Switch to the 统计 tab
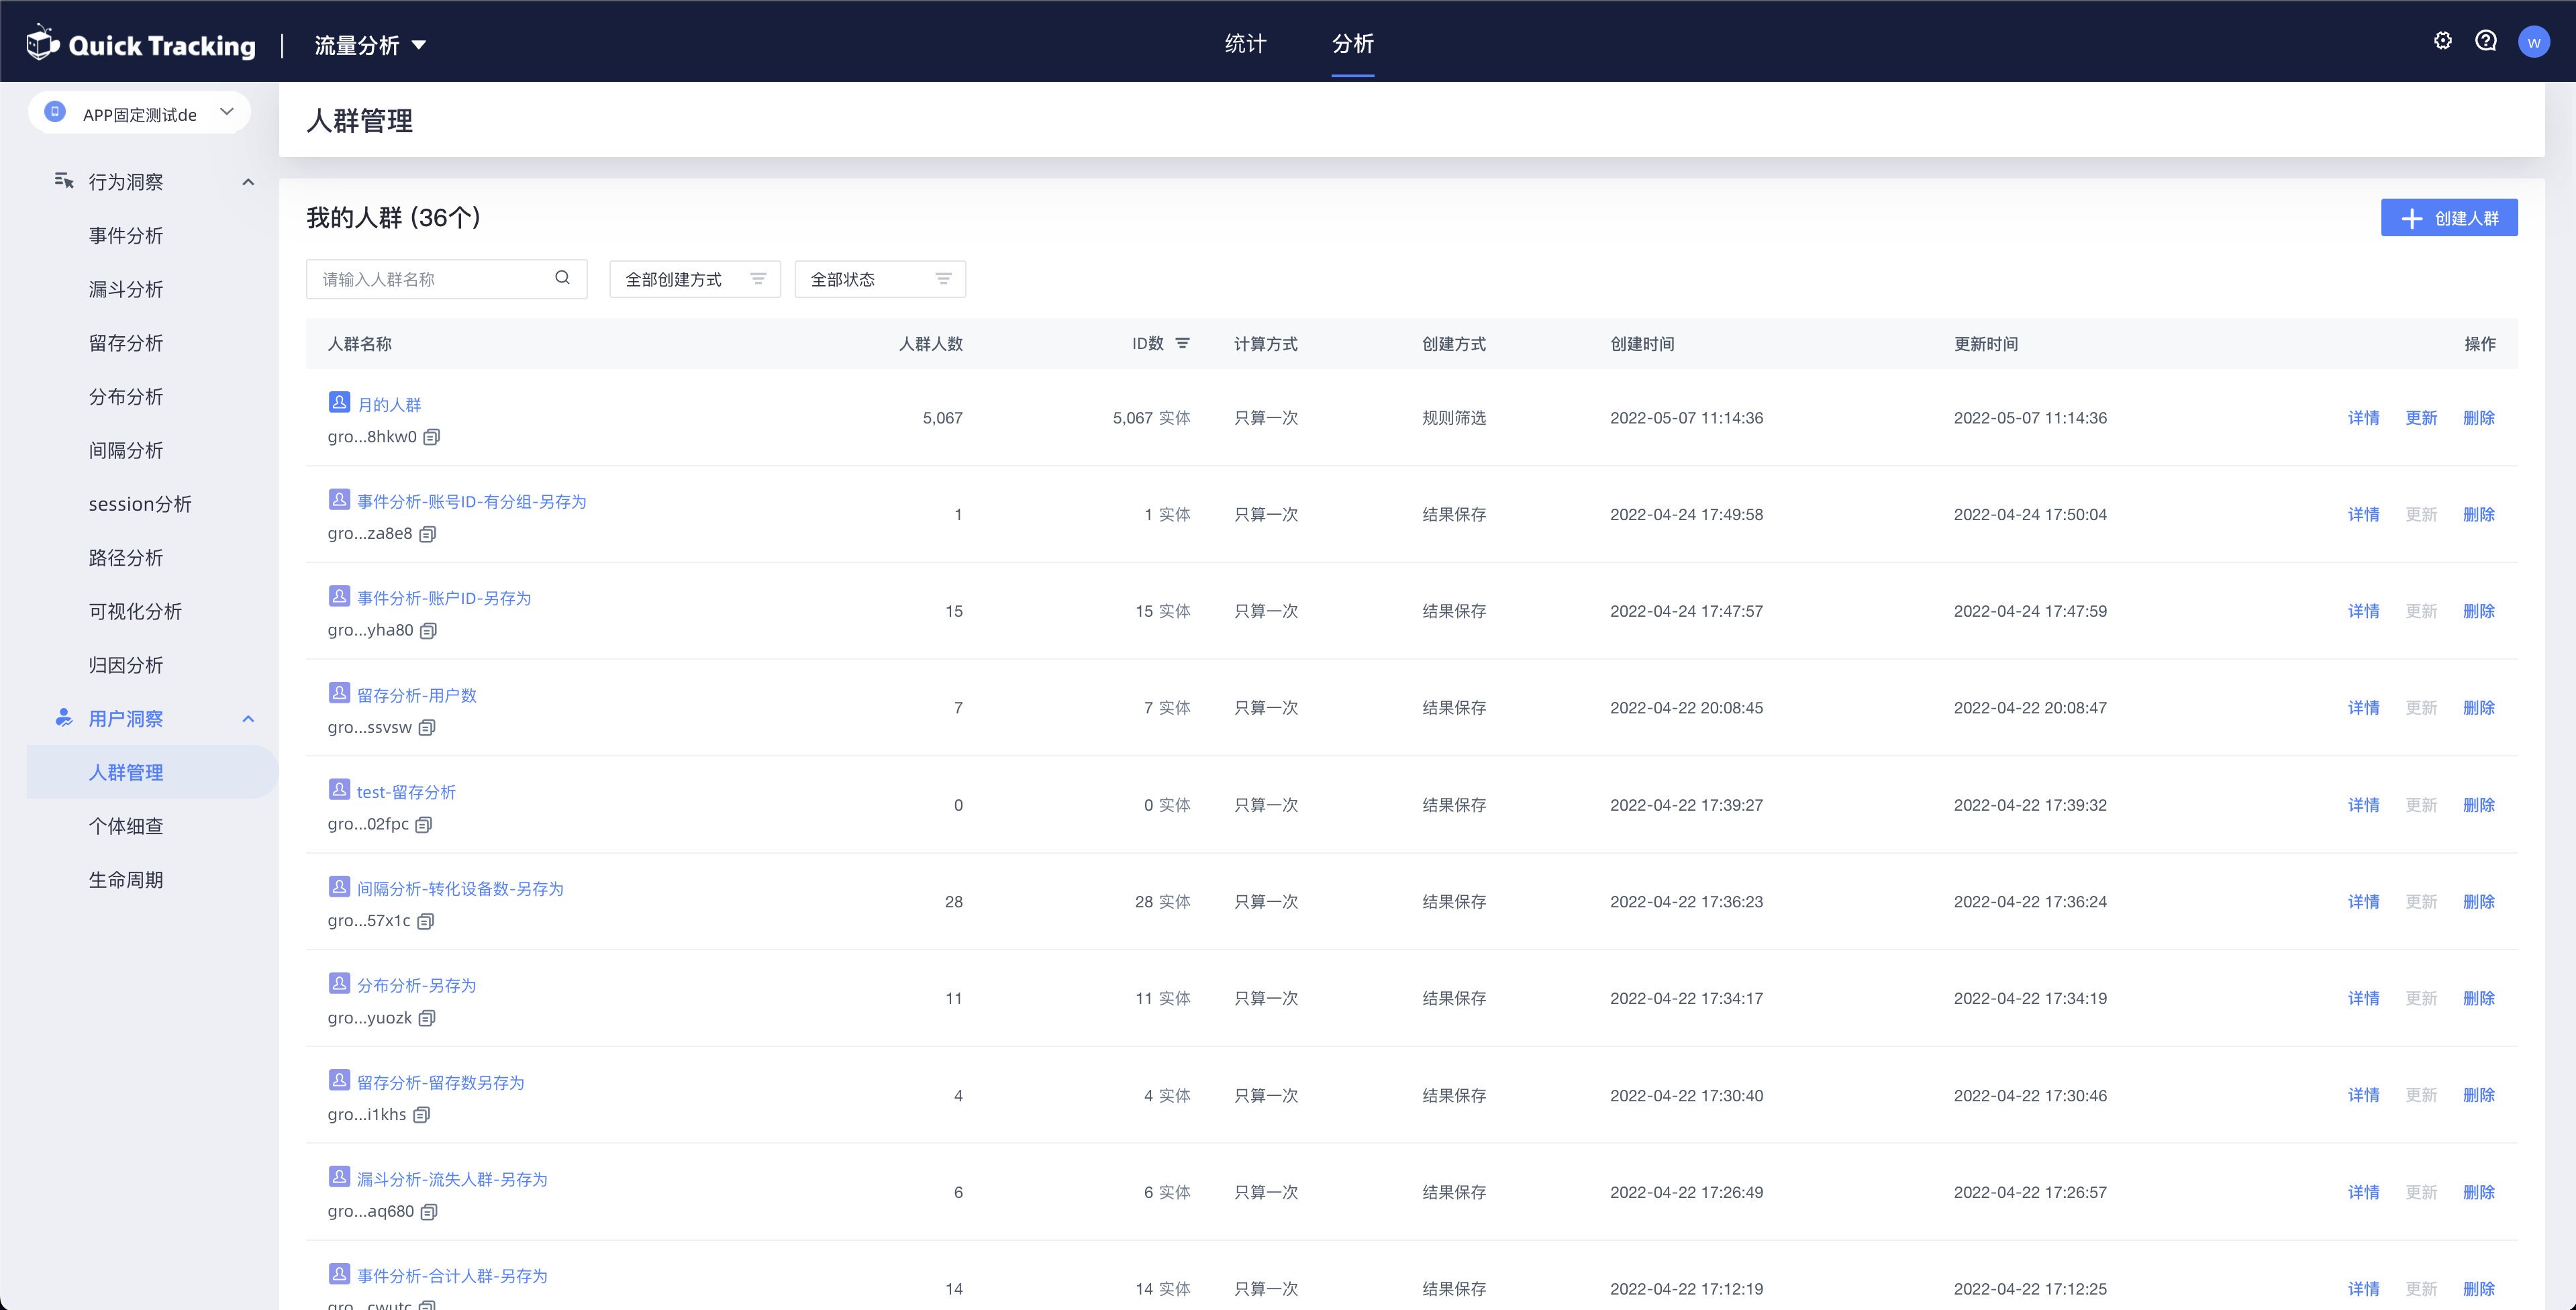The image size is (2576, 1310). tap(1246, 44)
